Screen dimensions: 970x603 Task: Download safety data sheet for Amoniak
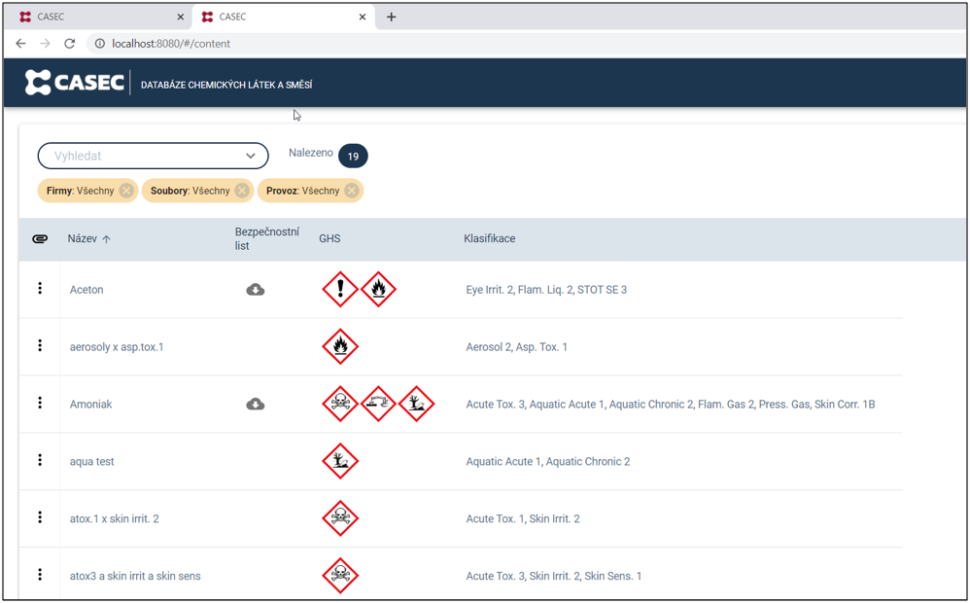pos(256,404)
